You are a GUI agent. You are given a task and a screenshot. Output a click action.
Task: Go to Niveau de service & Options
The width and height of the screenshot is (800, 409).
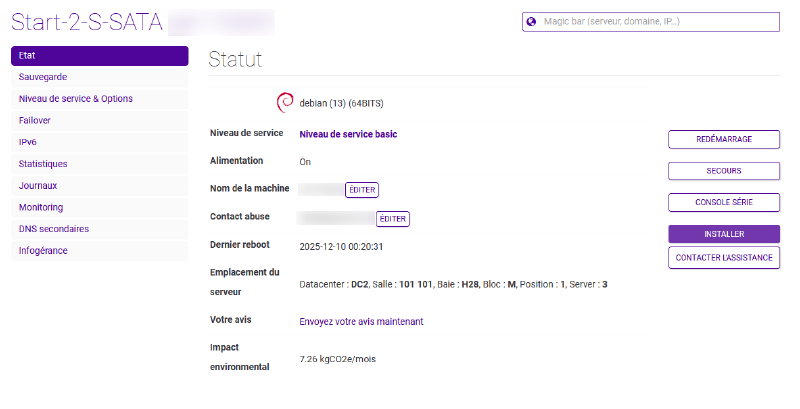[x=99, y=99]
